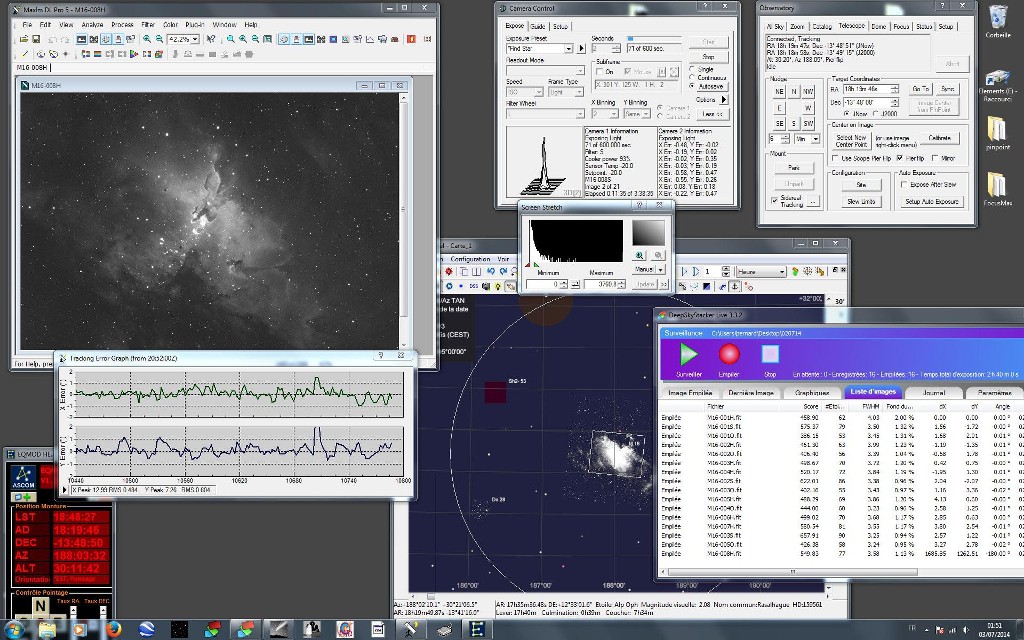Screen dimensions: 1024x640
Task: Click the zoom-in magnifier in Screen Stretch
Action: [x=640, y=256]
